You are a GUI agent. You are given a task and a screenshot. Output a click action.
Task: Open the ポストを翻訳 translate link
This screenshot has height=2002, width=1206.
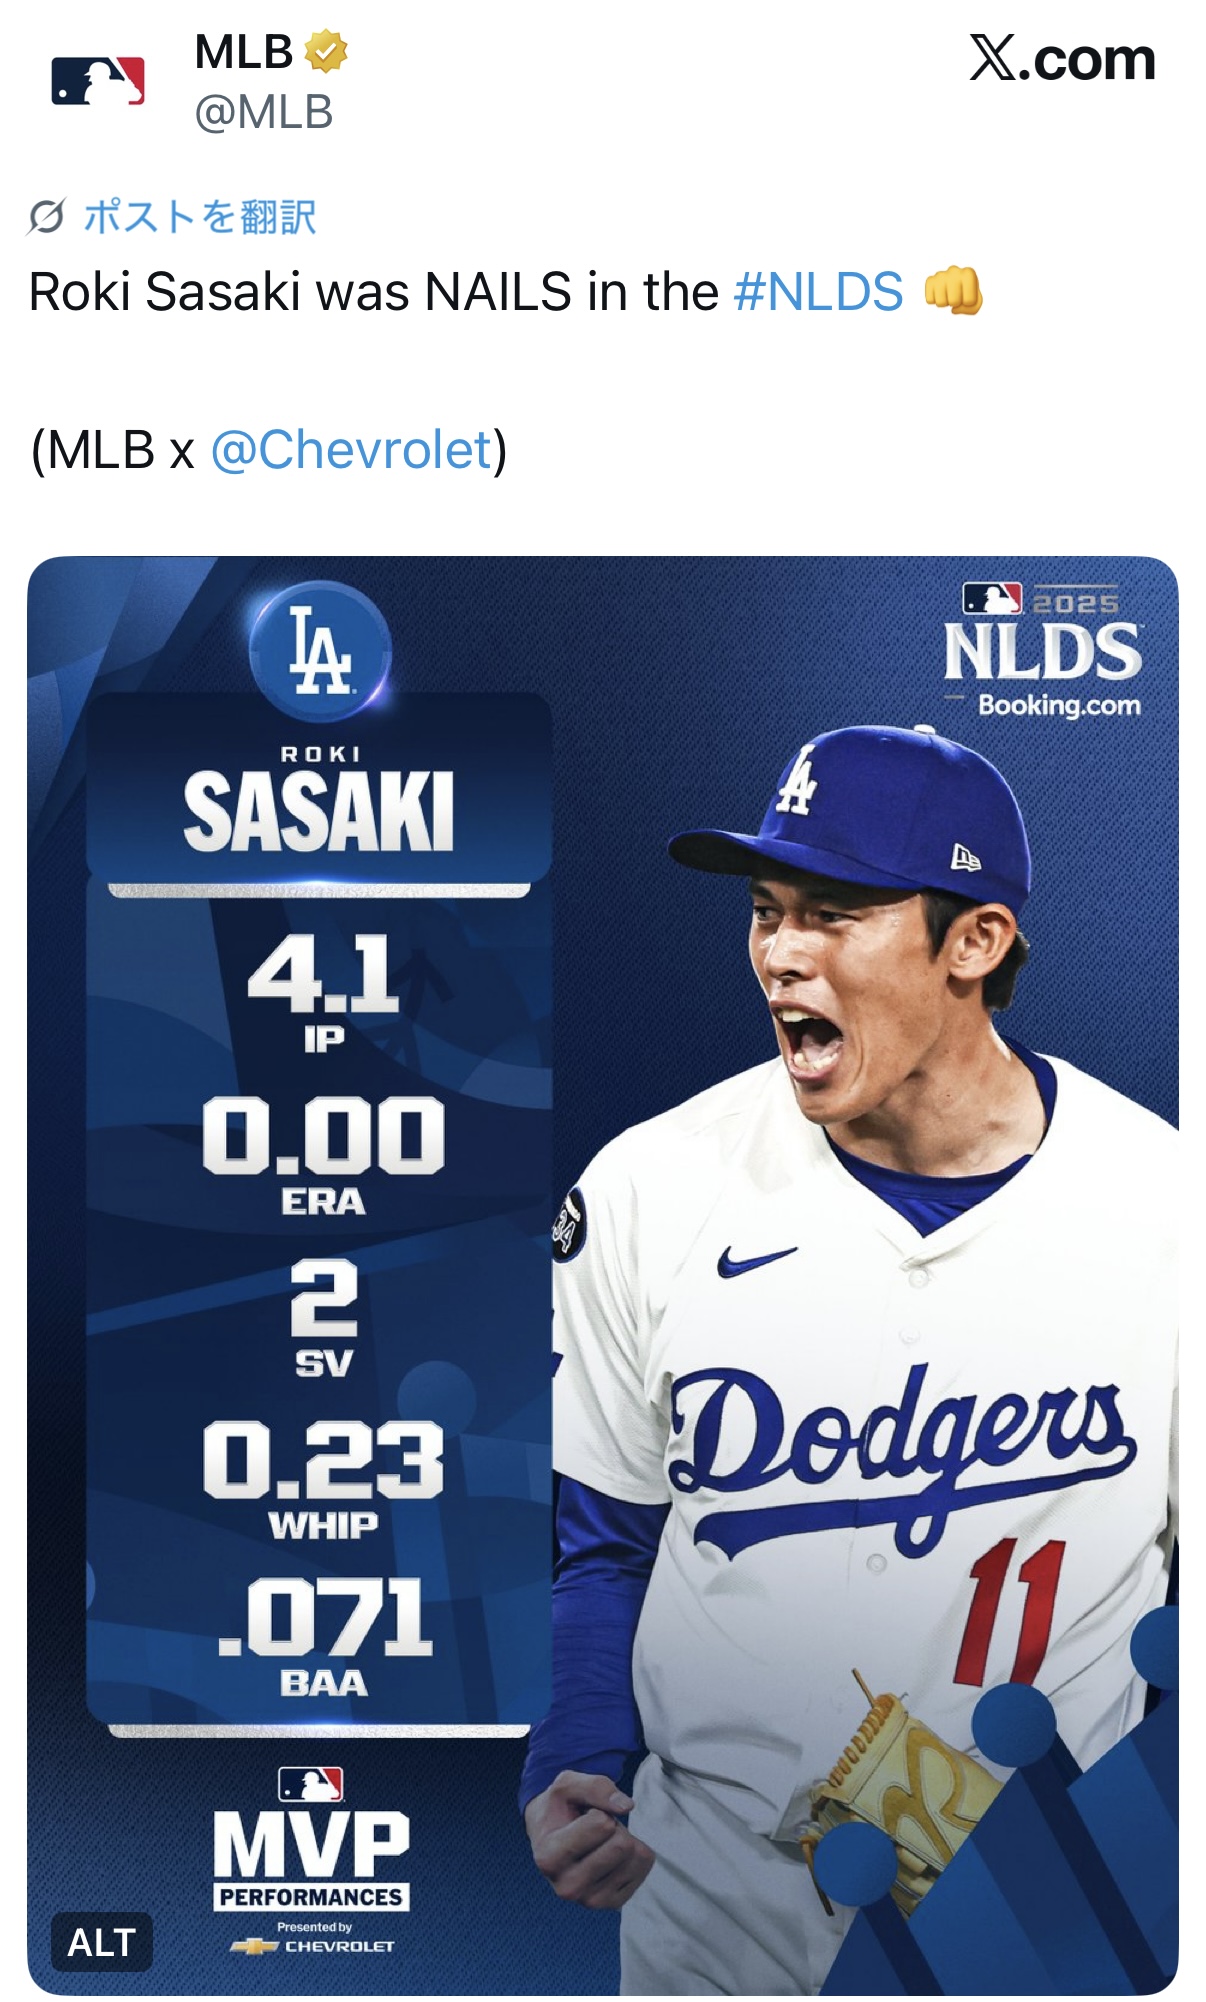[x=200, y=216]
